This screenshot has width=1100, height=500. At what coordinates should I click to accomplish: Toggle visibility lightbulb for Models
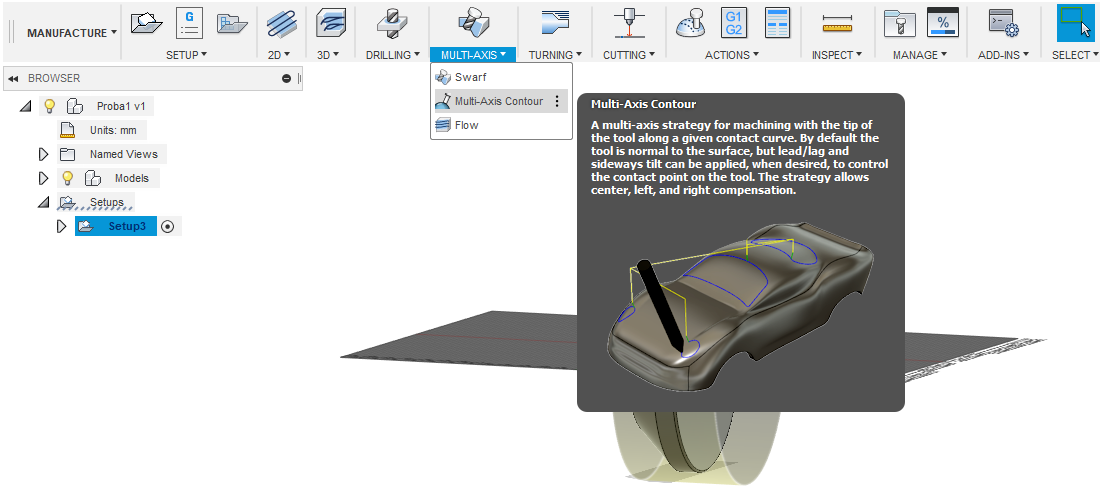pyautogui.click(x=68, y=178)
